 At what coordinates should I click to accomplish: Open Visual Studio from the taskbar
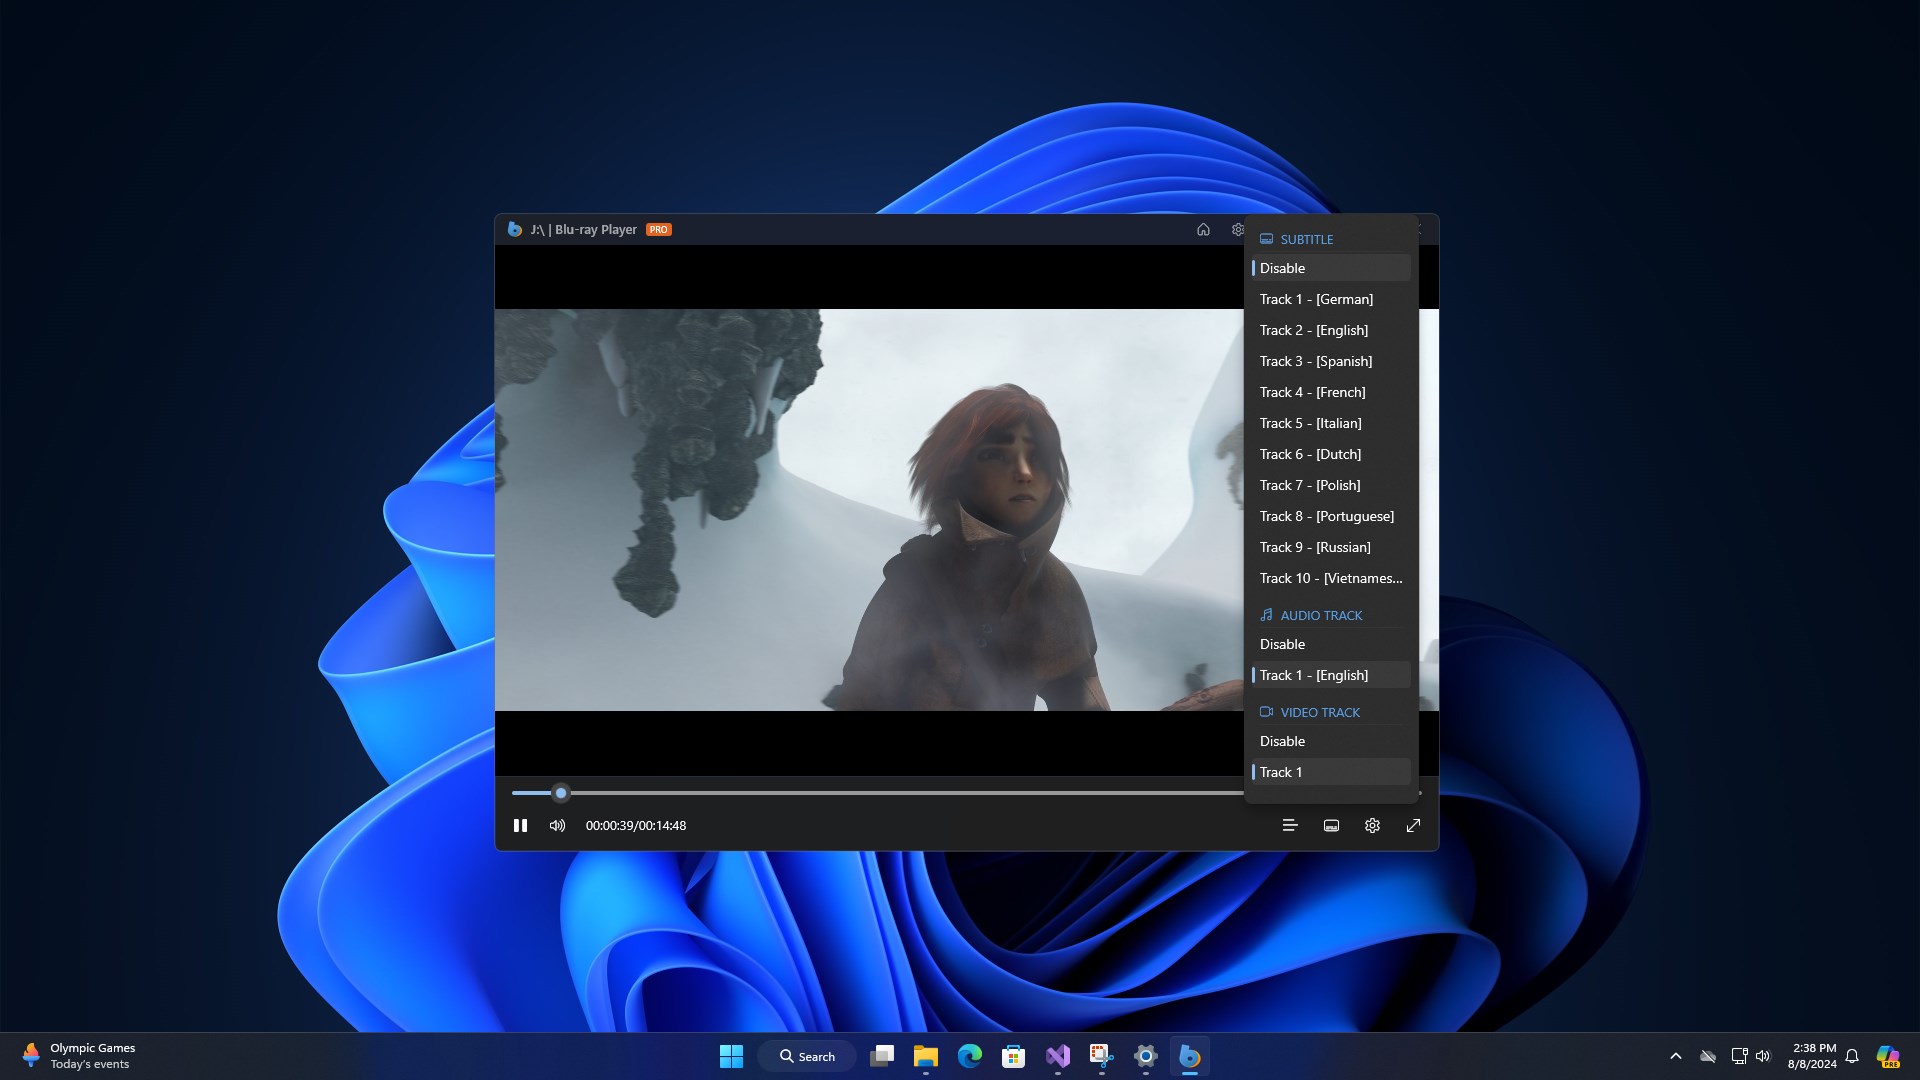[1057, 1056]
